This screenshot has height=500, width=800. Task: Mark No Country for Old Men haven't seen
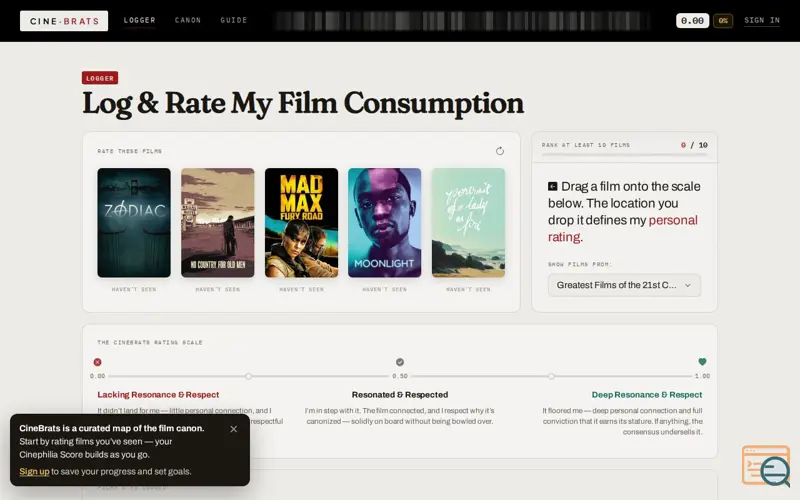point(218,289)
